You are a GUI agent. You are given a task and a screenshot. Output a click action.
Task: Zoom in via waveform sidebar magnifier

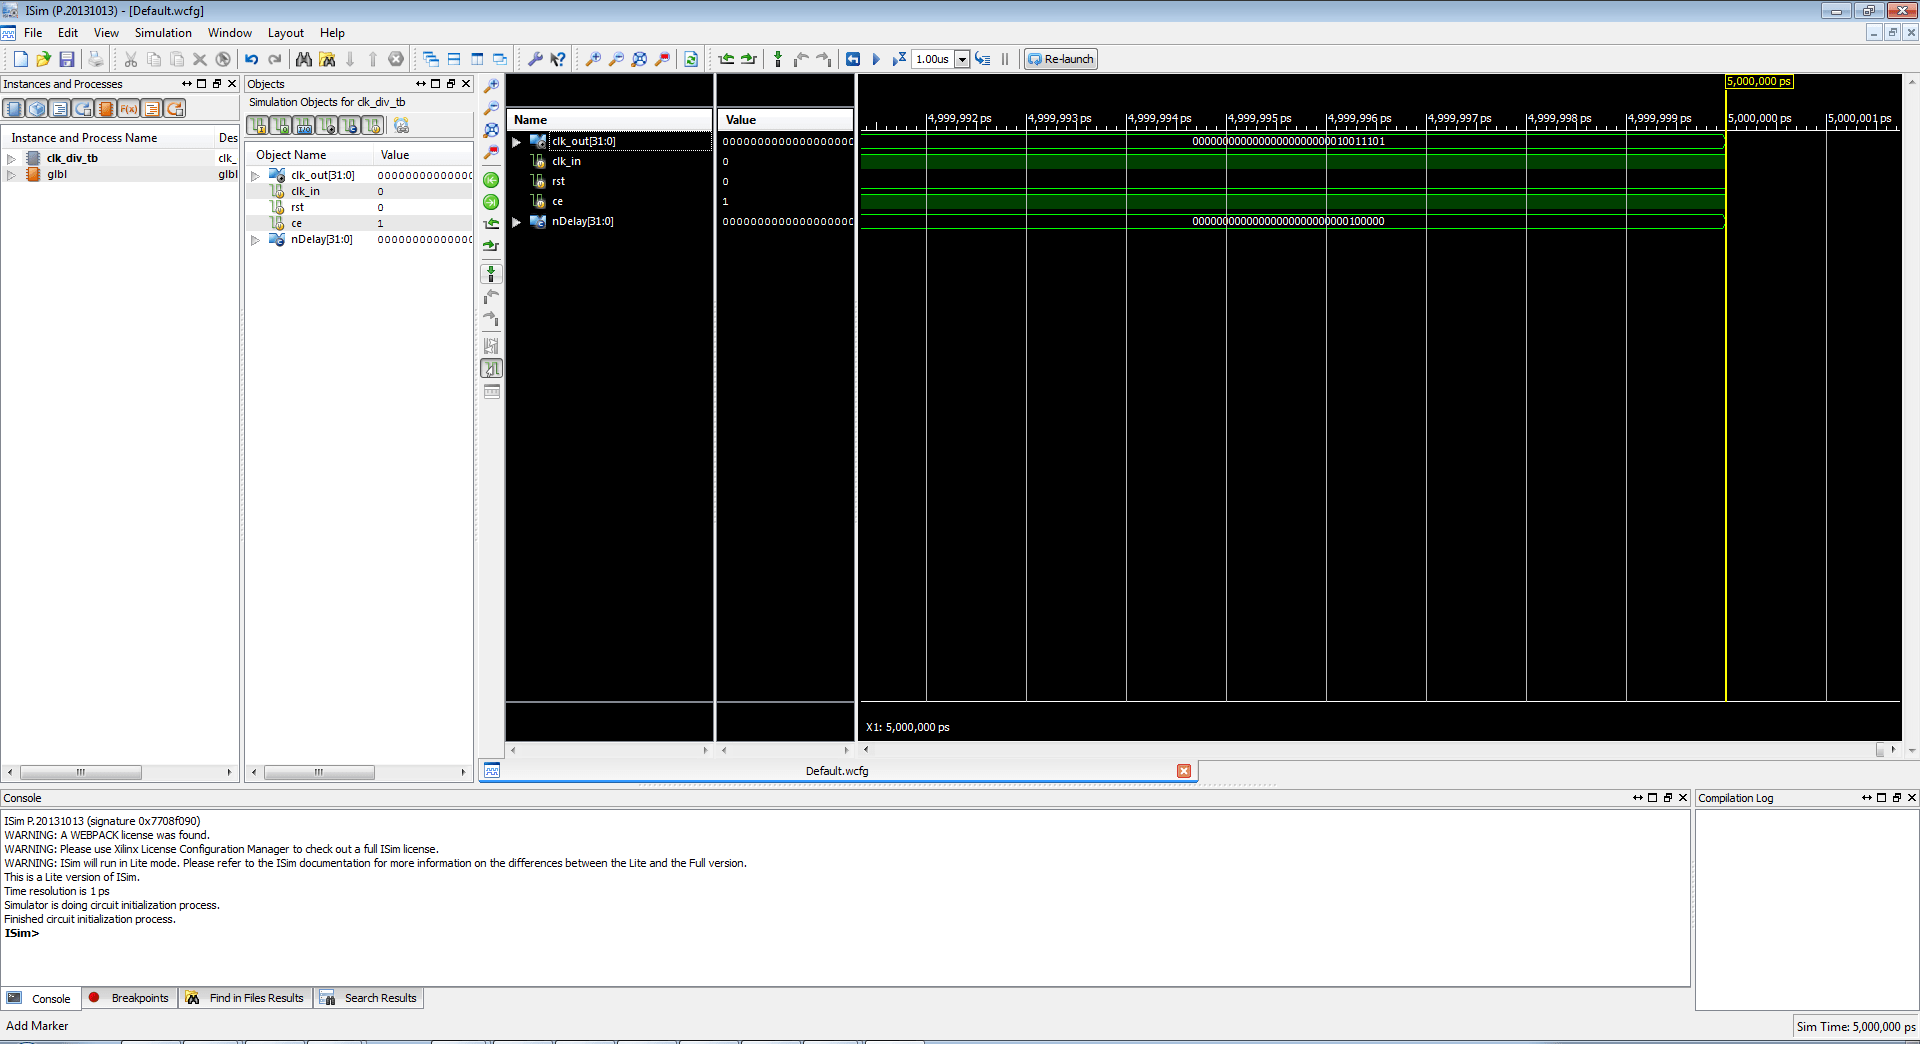click(491, 85)
